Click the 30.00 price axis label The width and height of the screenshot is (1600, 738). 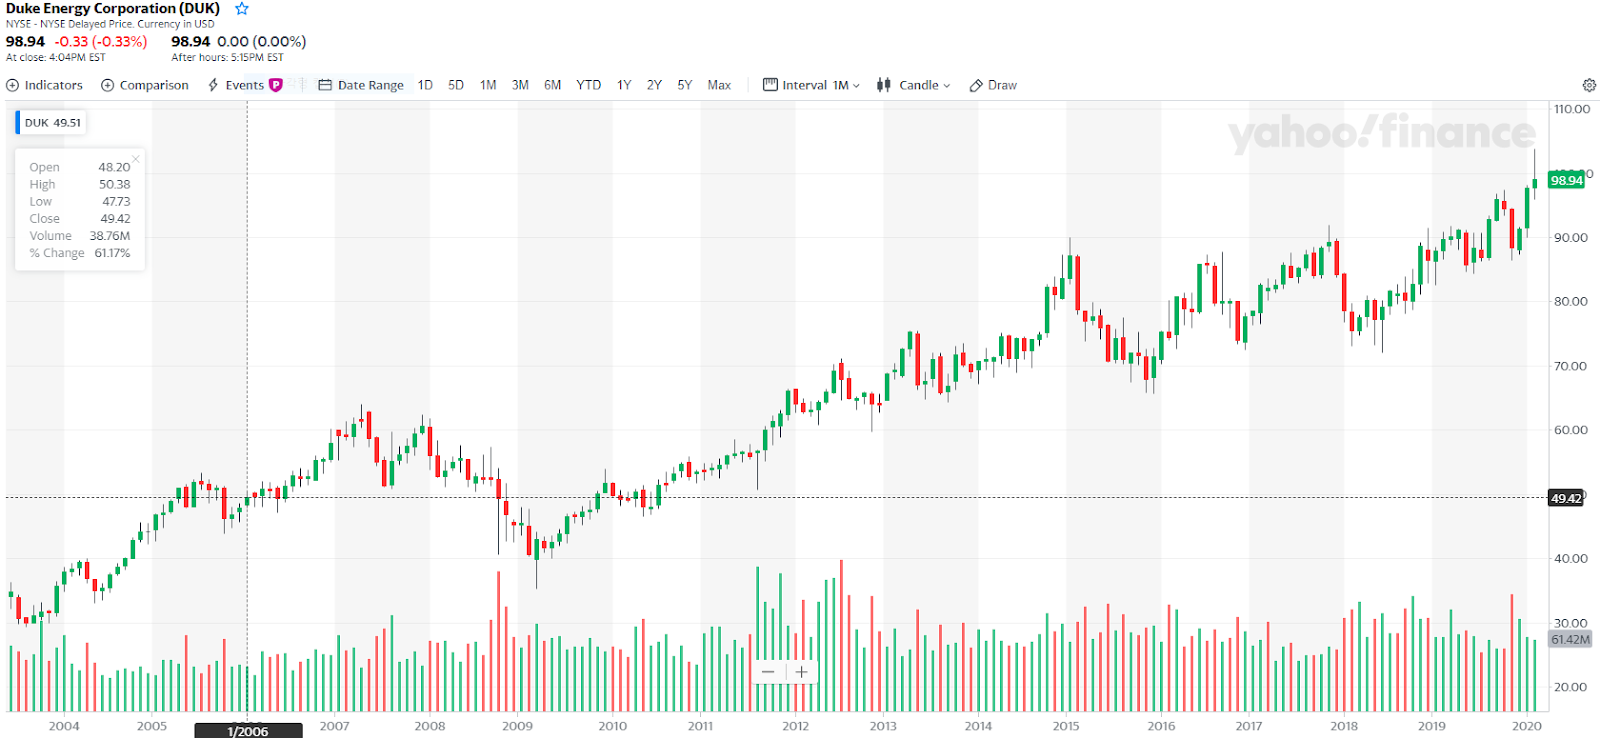click(1570, 623)
